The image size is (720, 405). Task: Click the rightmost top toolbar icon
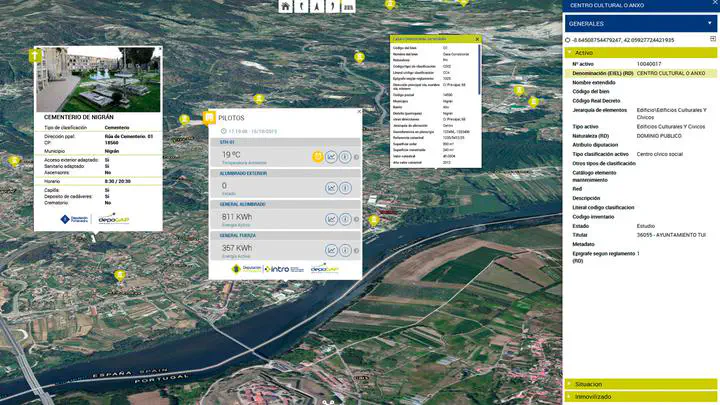coord(347,6)
